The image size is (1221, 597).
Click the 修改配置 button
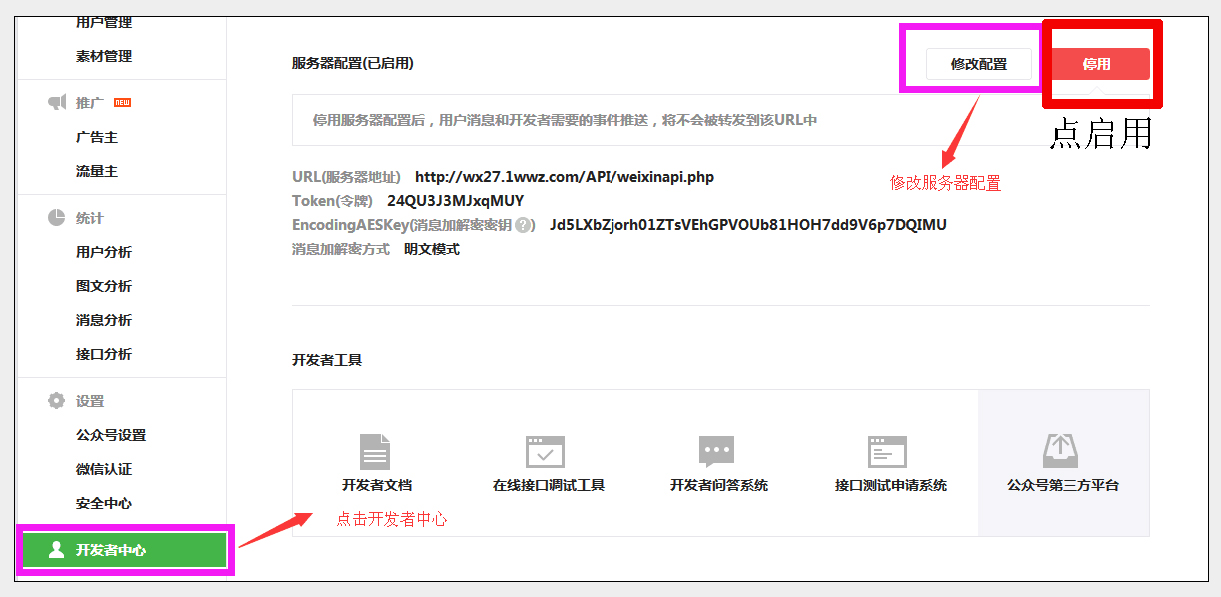click(x=978, y=64)
